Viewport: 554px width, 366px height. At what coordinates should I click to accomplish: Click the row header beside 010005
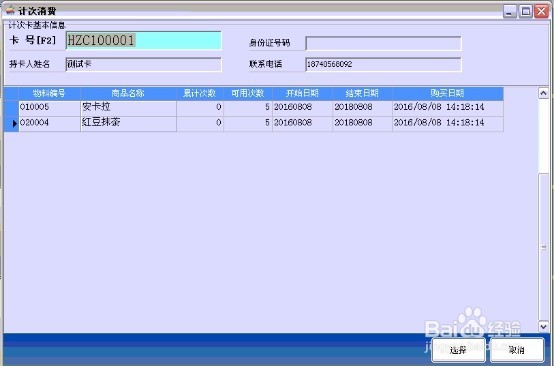[x=11, y=108]
